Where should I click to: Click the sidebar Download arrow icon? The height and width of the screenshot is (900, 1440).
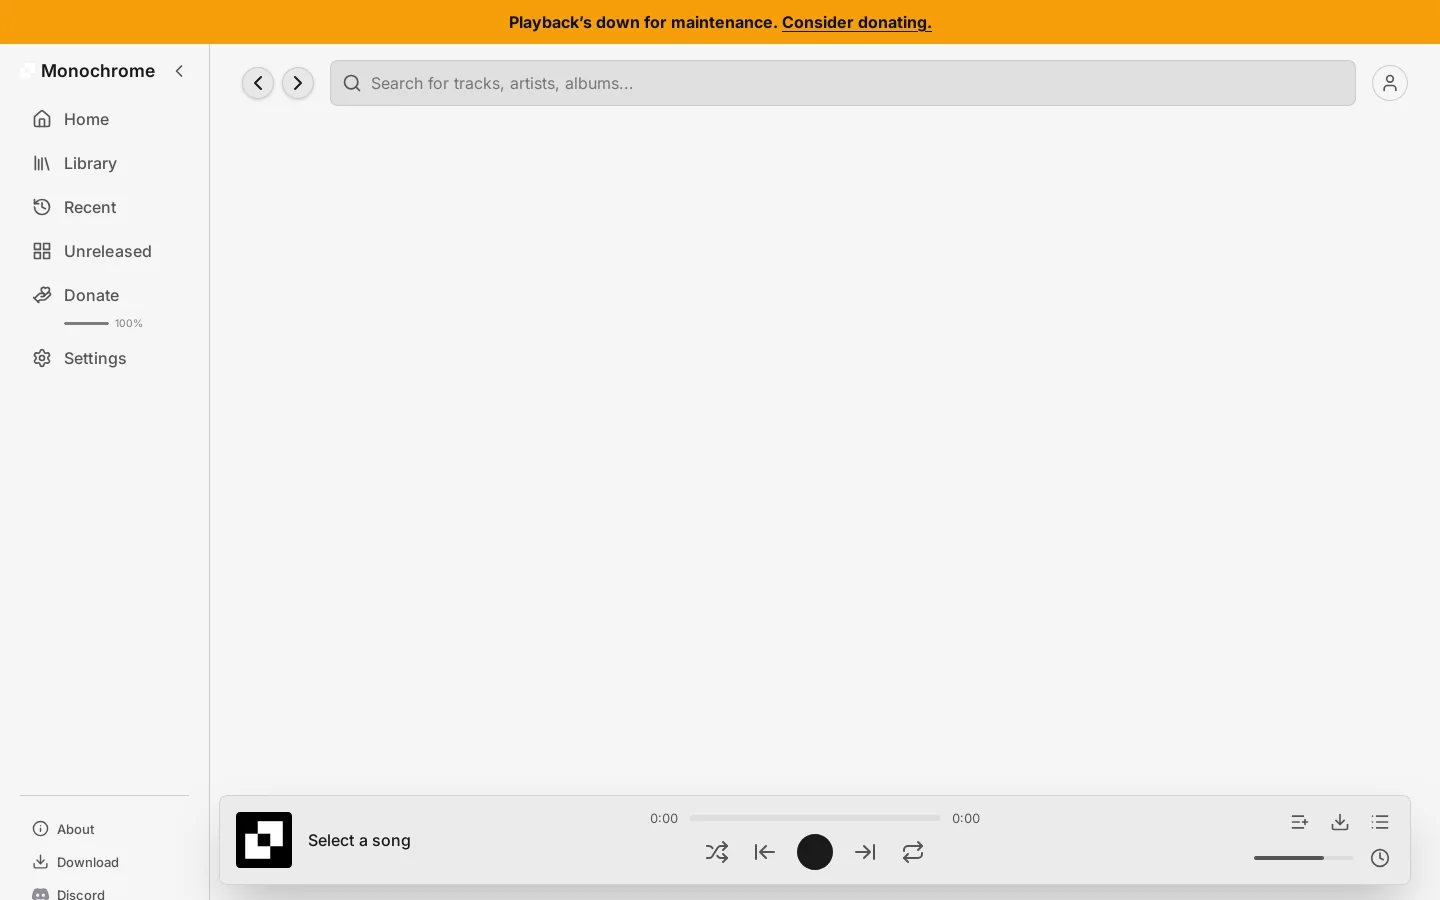(41, 862)
